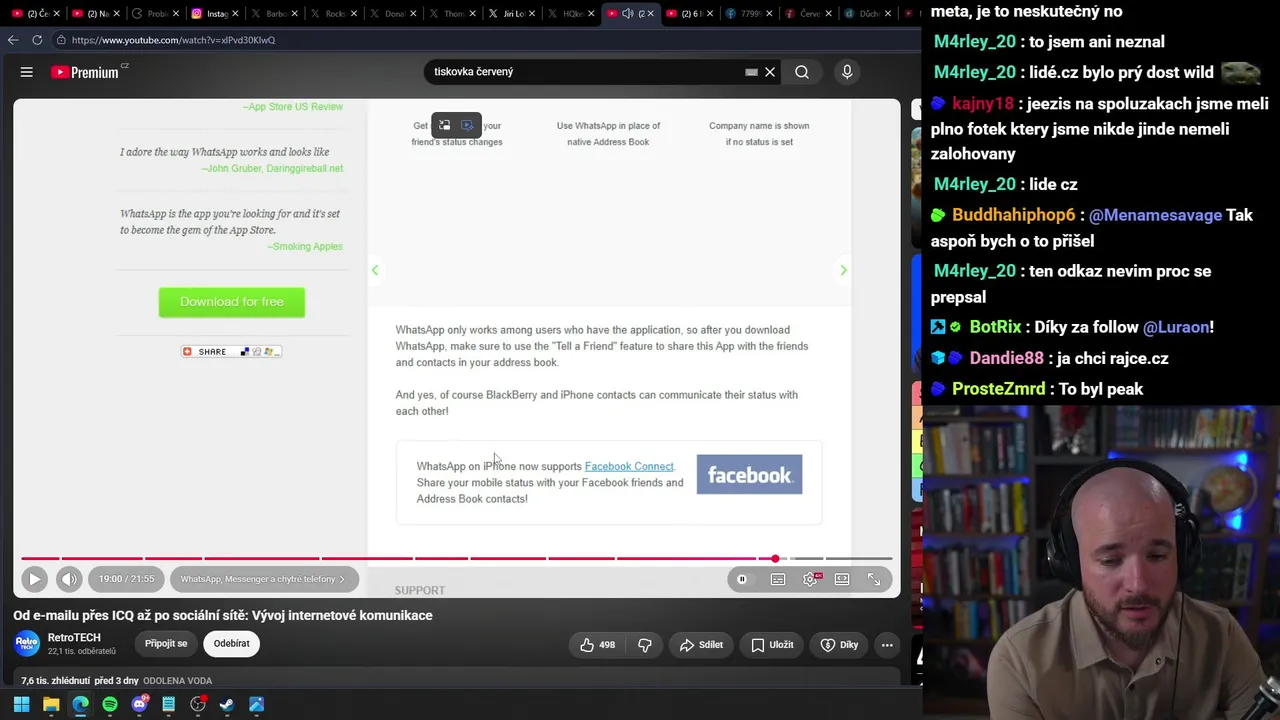1280x720 pixels.
Task: Open Microsoft Edge from the taskbar
Action: click(x=80, y=705)
